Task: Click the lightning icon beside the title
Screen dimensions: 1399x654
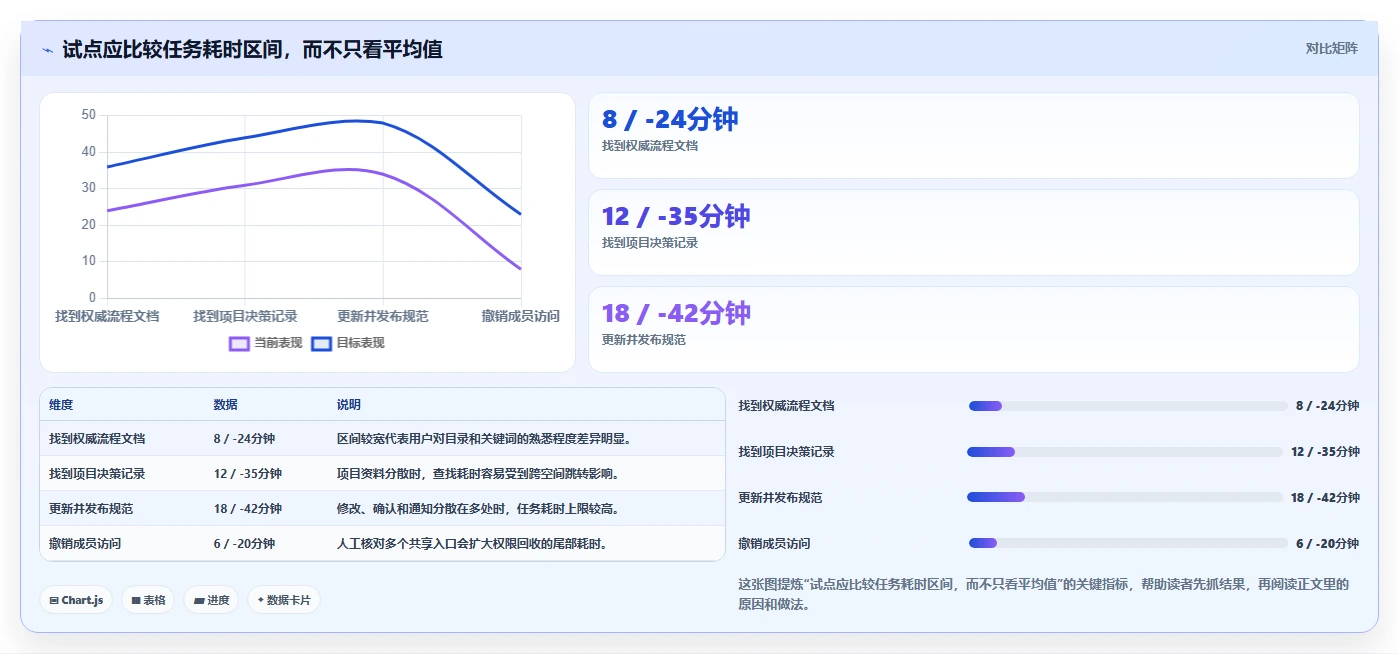Action: click(x=47, y=49)
